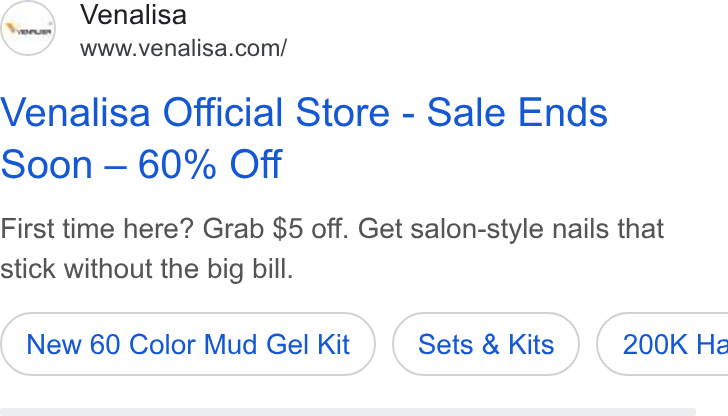Open the Venalisa Official Store headline link
The width and height of the screenshot is (728, 416).
(x=304, y=138)
